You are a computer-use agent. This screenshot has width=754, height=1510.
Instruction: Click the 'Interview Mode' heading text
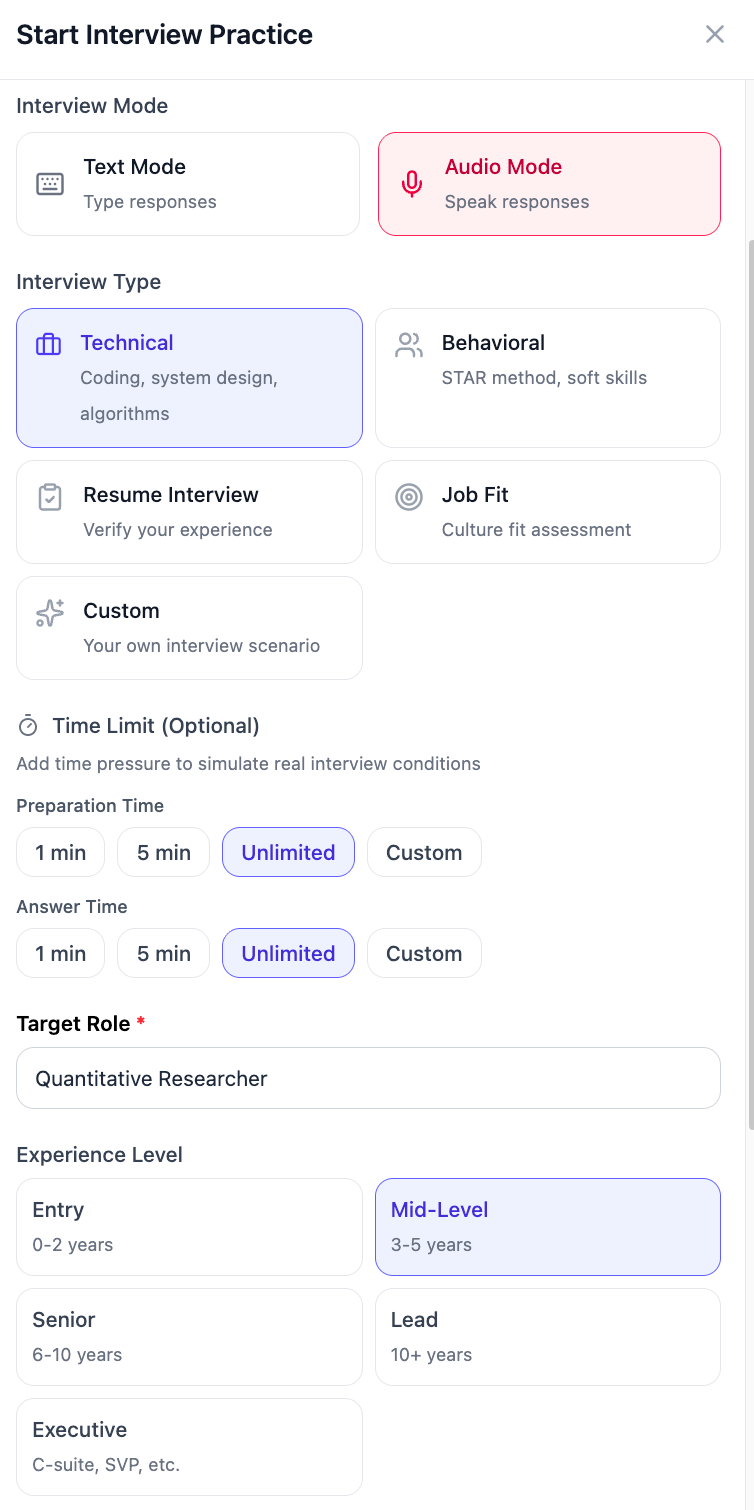tap(92, 106)
